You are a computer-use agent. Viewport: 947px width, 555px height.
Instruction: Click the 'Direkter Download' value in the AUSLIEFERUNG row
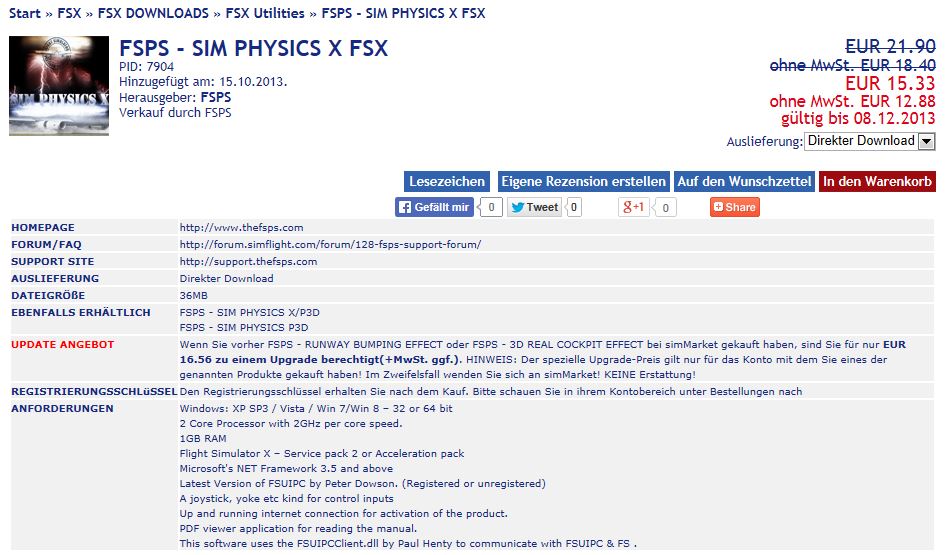tap(226, 278)
